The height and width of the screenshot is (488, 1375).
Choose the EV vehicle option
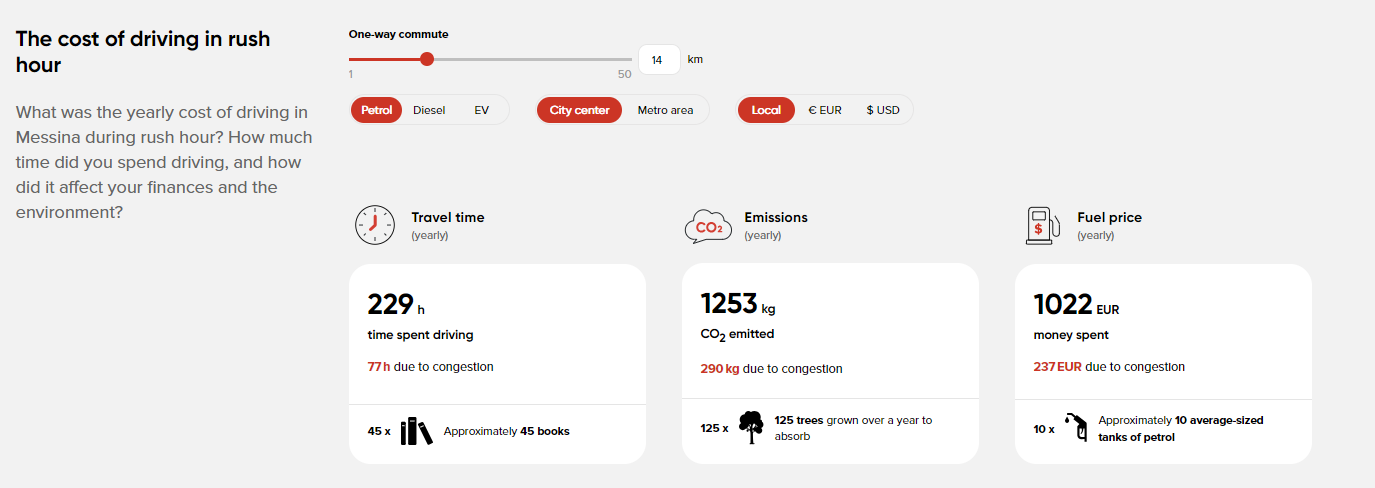[482, 110]
